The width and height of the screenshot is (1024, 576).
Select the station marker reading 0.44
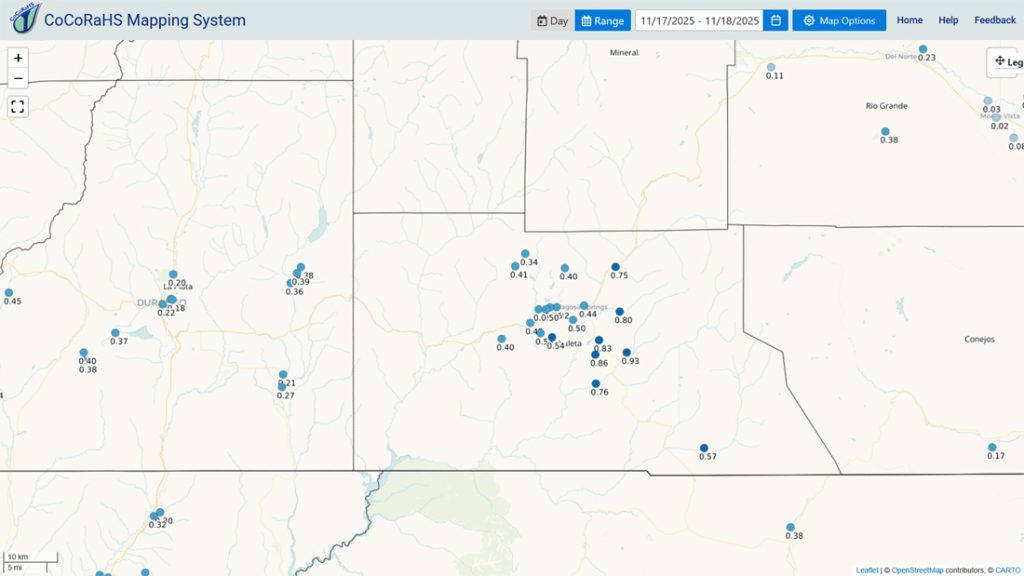(x=584, y=306)
